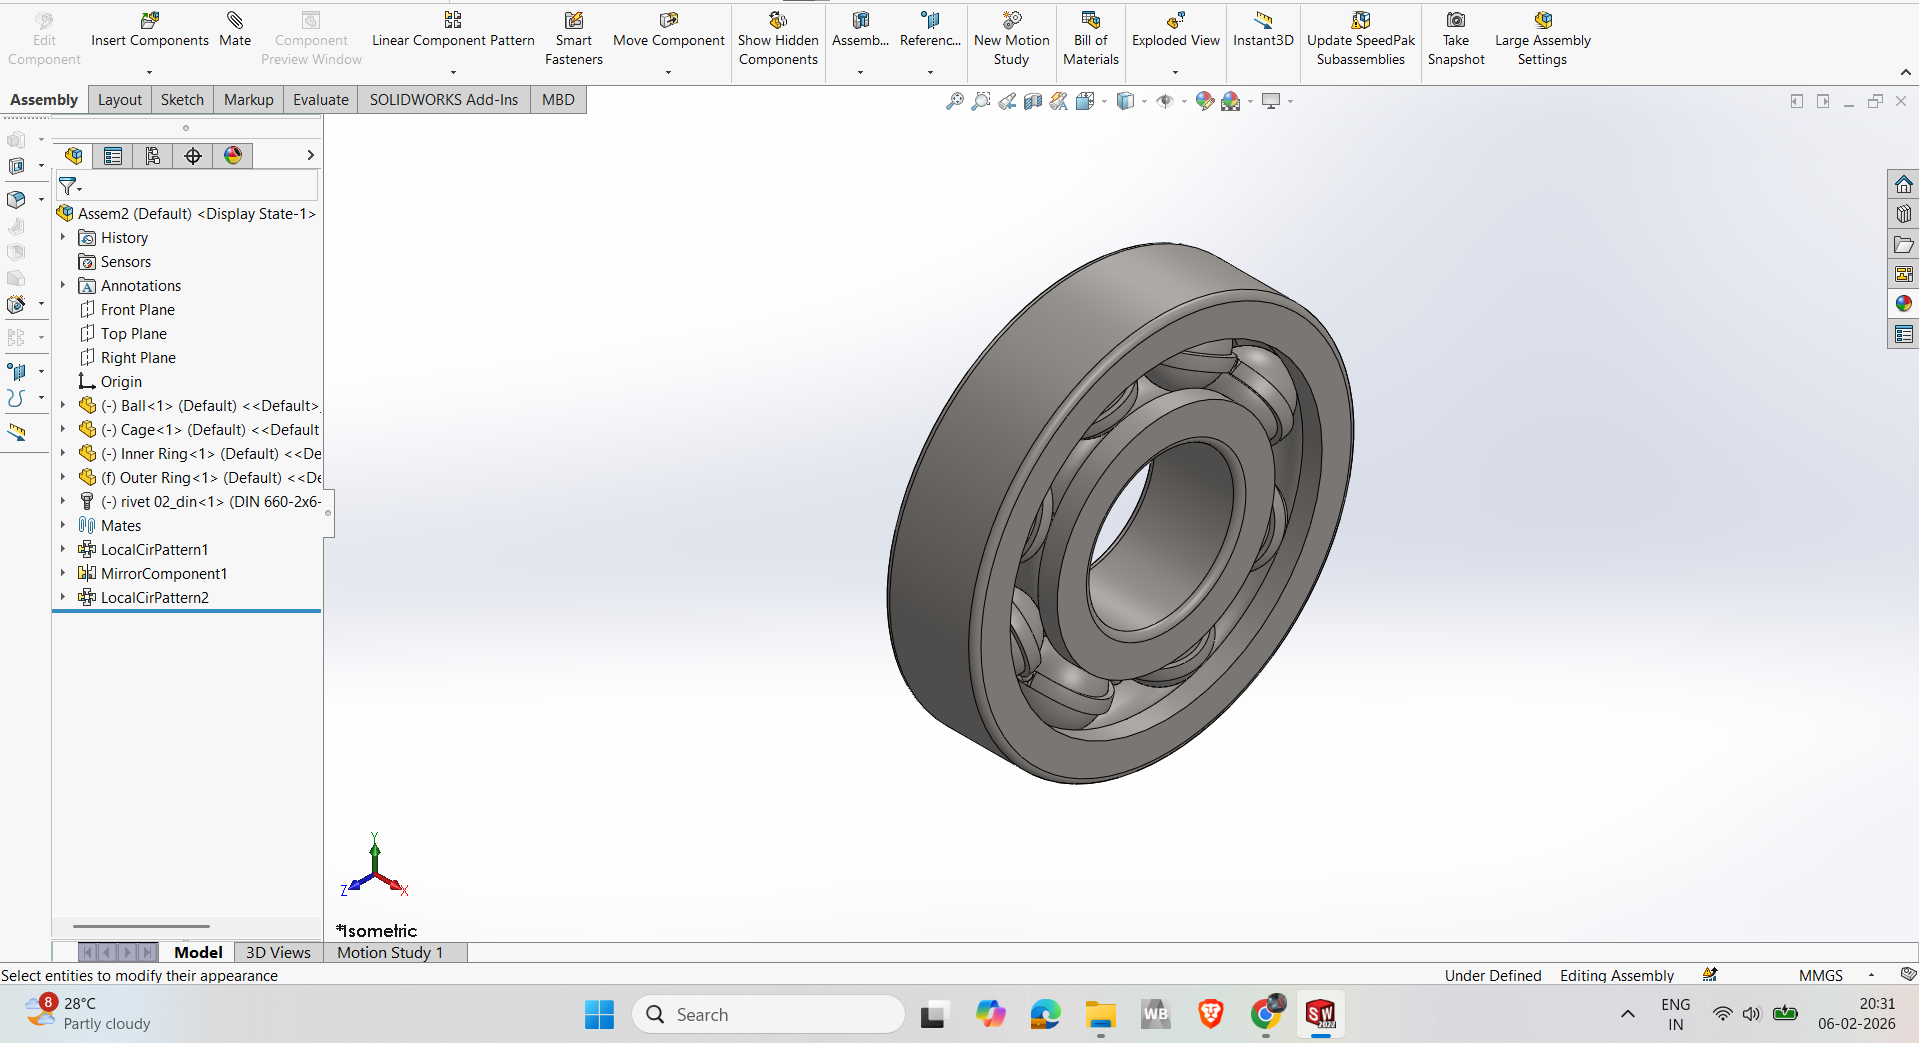Click the Measure tool ruler icon
Viewport: 1919px width, 1043px height.
[17, 433]
